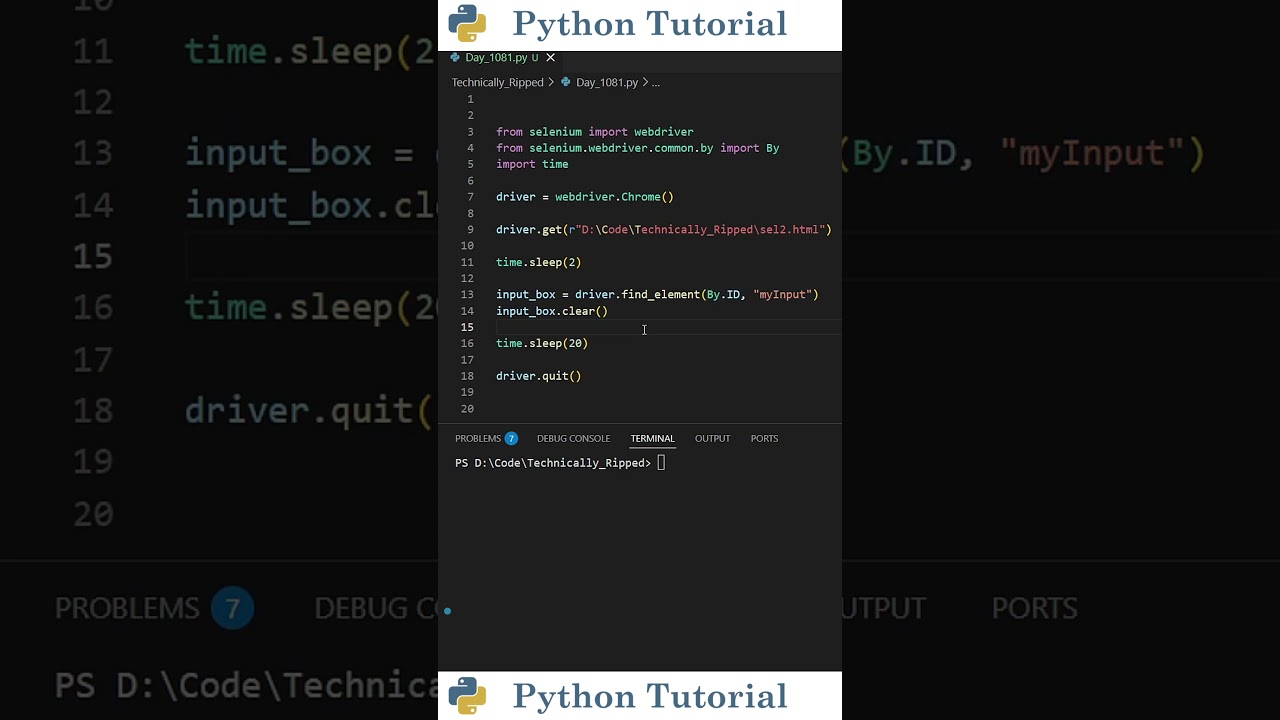Click the 'time.sleep(2)' code line

click(538, 262)
